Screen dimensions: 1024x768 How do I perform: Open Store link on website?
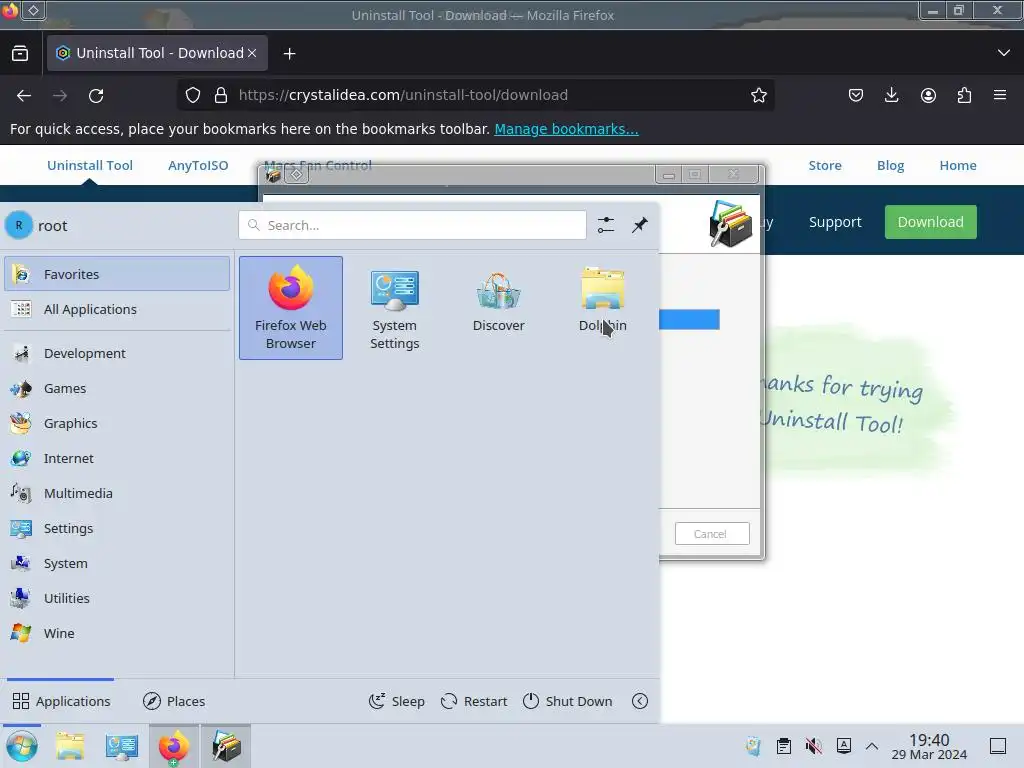825,165
